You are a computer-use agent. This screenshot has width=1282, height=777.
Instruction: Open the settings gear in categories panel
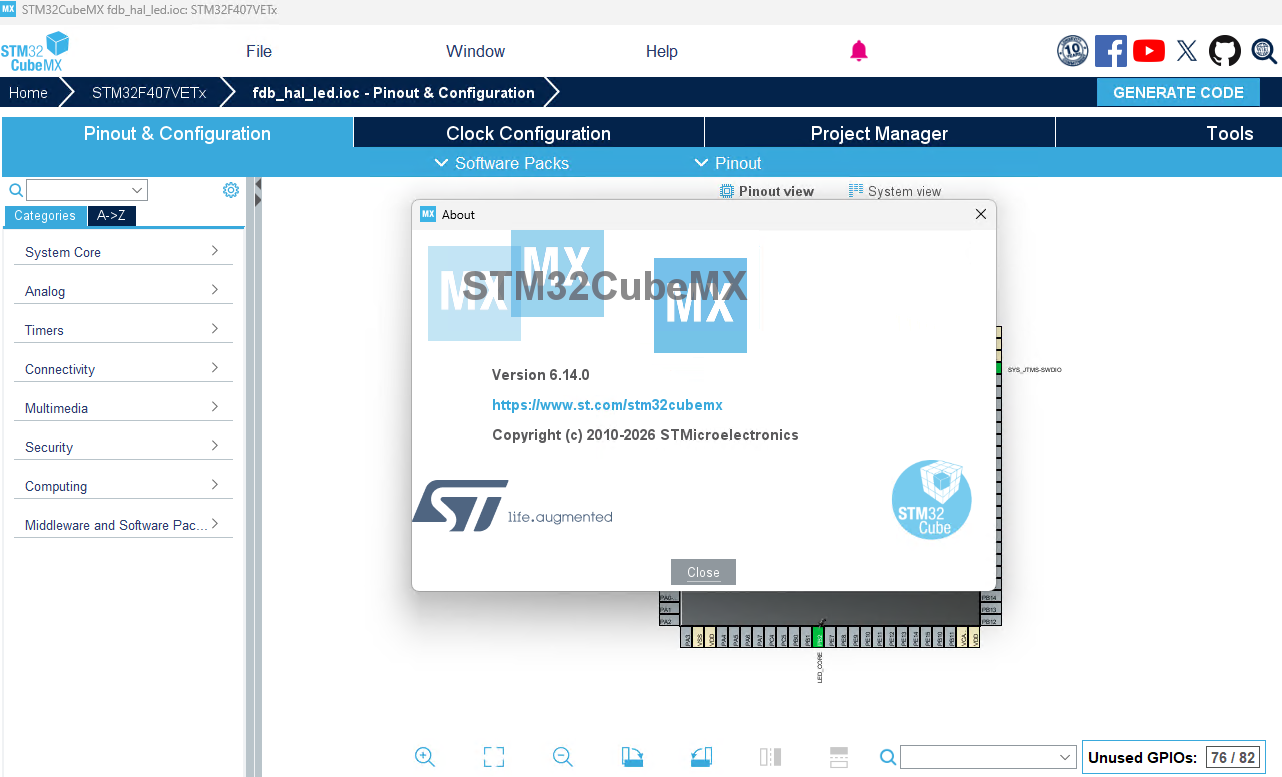[231, 190]
